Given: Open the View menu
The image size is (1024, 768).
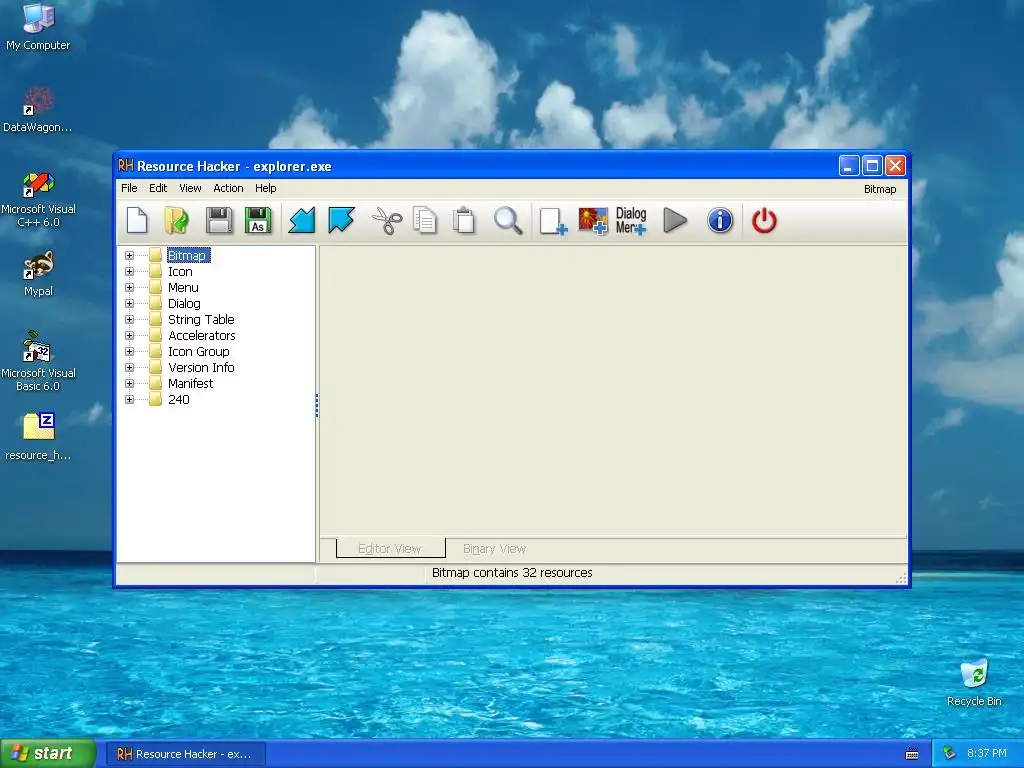Looking at the screenshot, I should [x=190, y=188].
